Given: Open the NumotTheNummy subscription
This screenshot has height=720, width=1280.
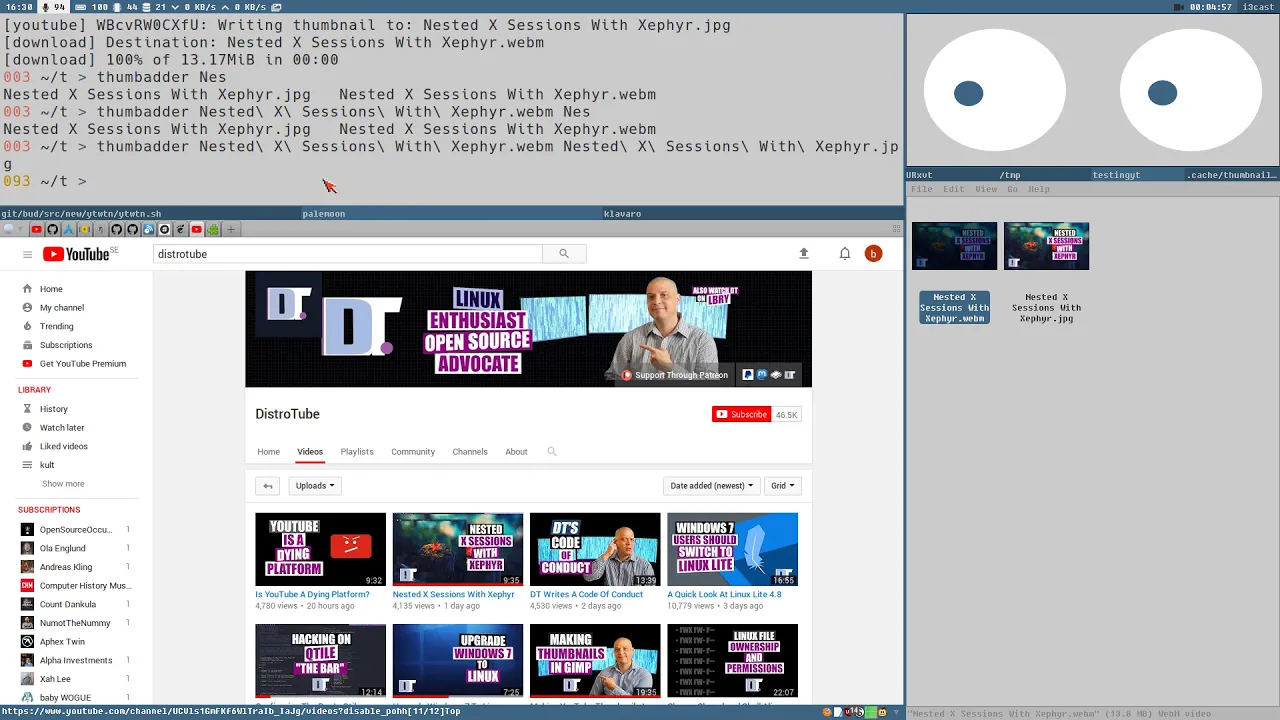Looking at the screenshot, I should click(75, 623).
